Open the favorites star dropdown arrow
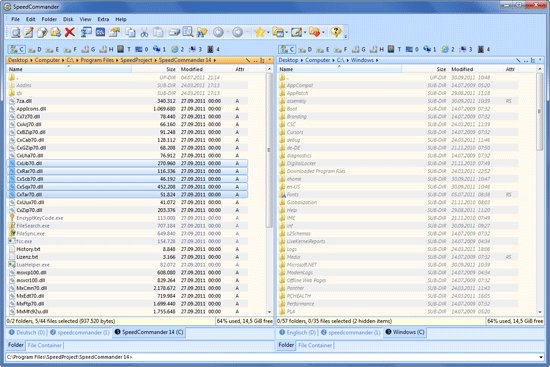 coord(268,33)
